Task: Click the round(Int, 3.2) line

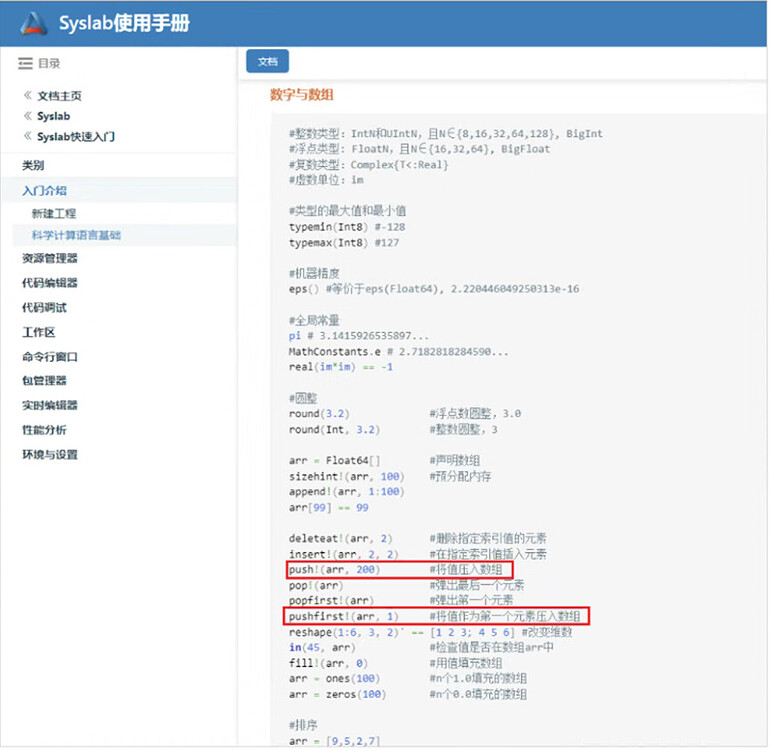Action: [393, 430]
